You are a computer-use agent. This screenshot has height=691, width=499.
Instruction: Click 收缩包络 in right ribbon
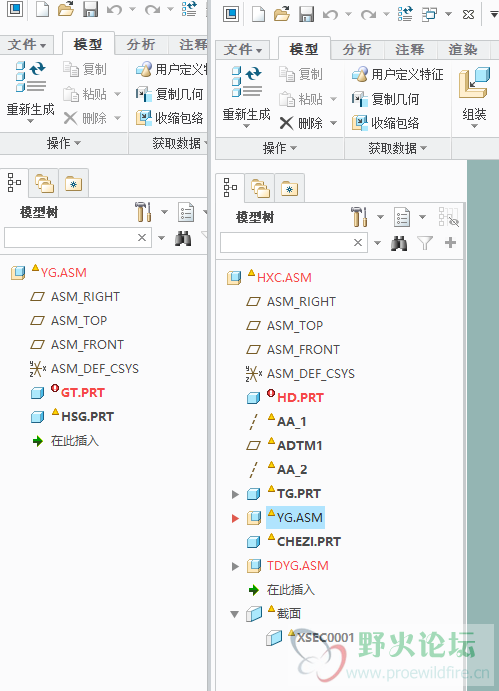(386, 123)
